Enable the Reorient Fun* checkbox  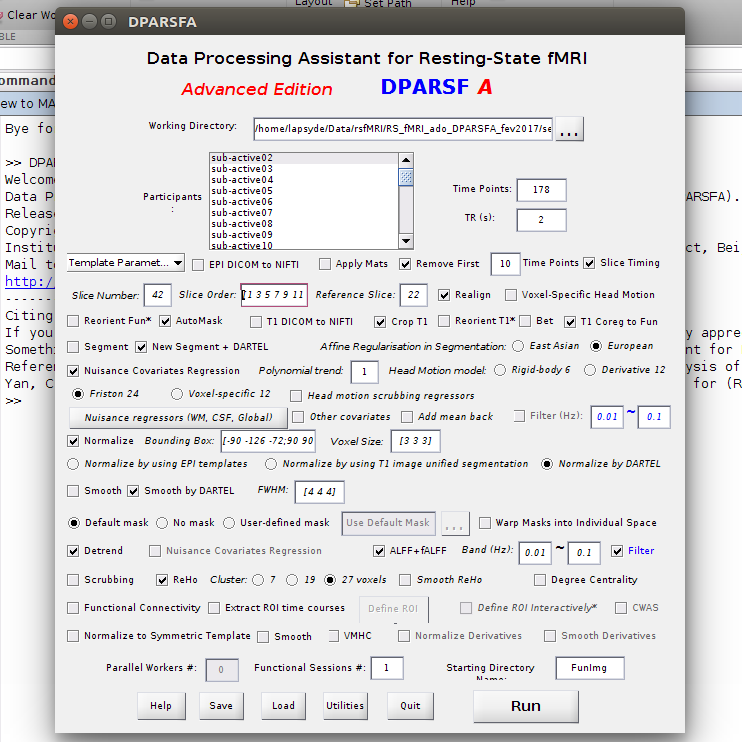tap(73, 321)
